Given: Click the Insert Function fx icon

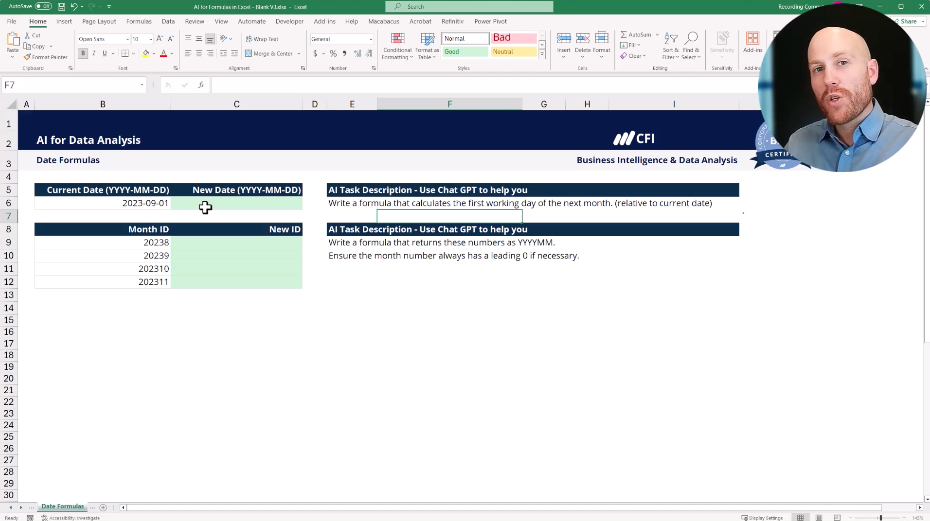Looking at the screenshot, I should (x=201, y=85).
